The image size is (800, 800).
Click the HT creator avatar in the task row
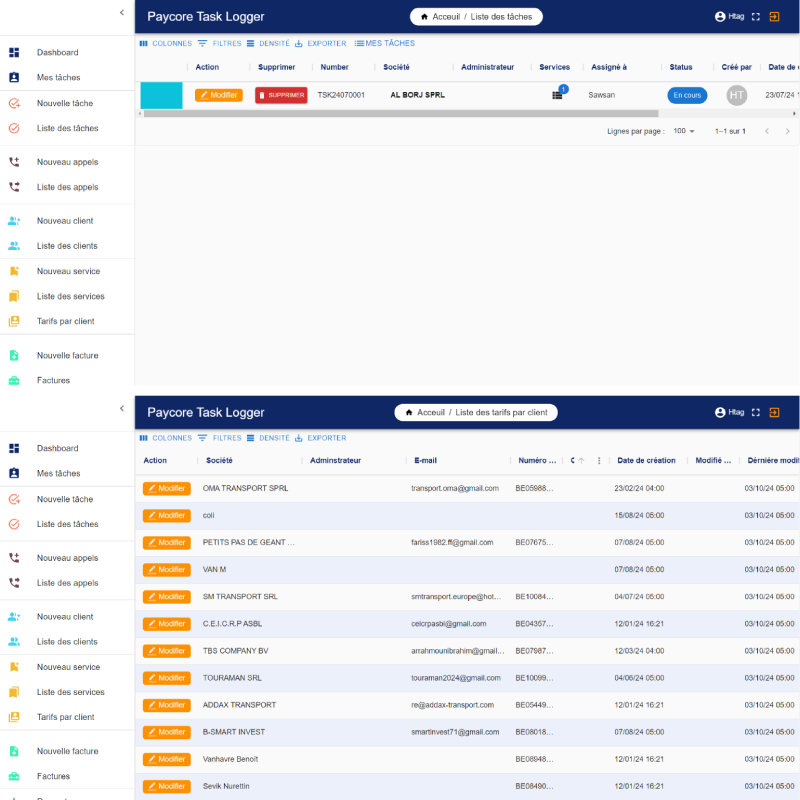[737, 96]
